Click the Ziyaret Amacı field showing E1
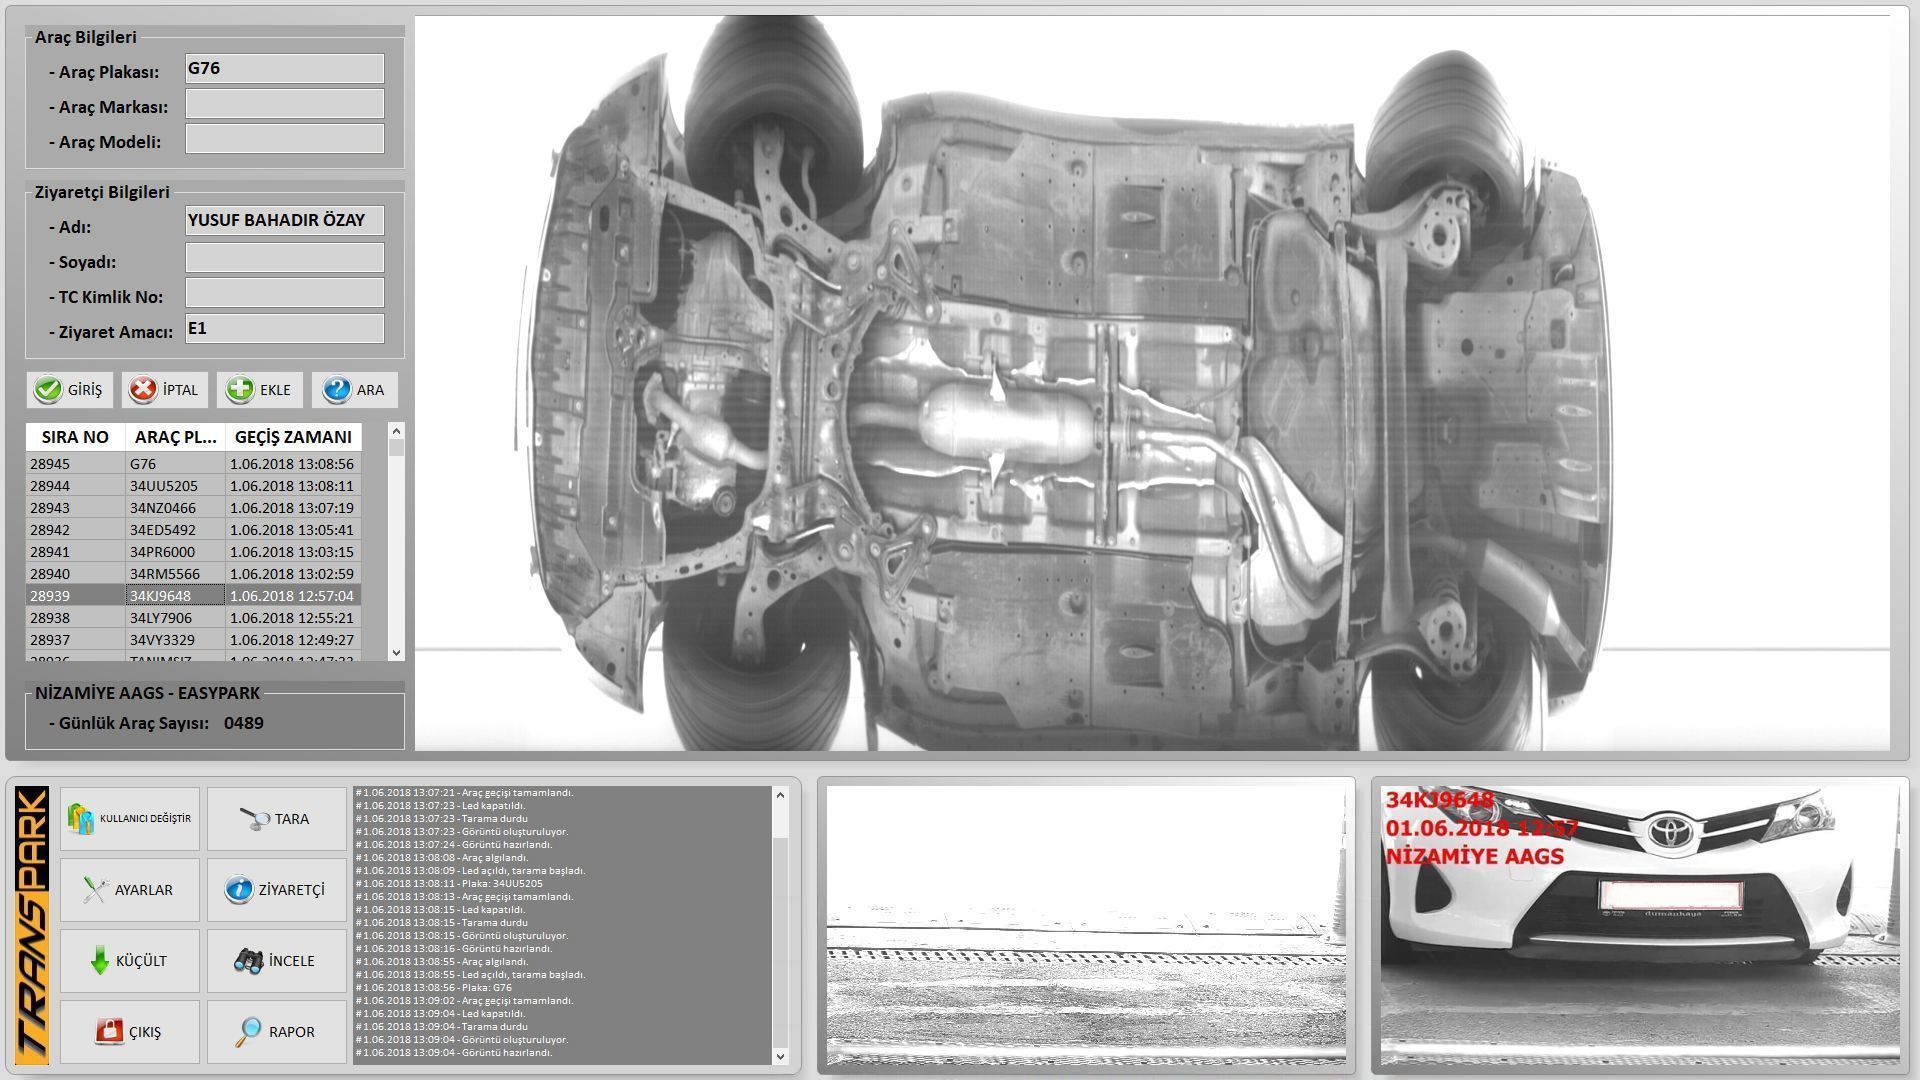This screenshot has height=1080, width=1920. pyautogui.click(x=285, y=329)
